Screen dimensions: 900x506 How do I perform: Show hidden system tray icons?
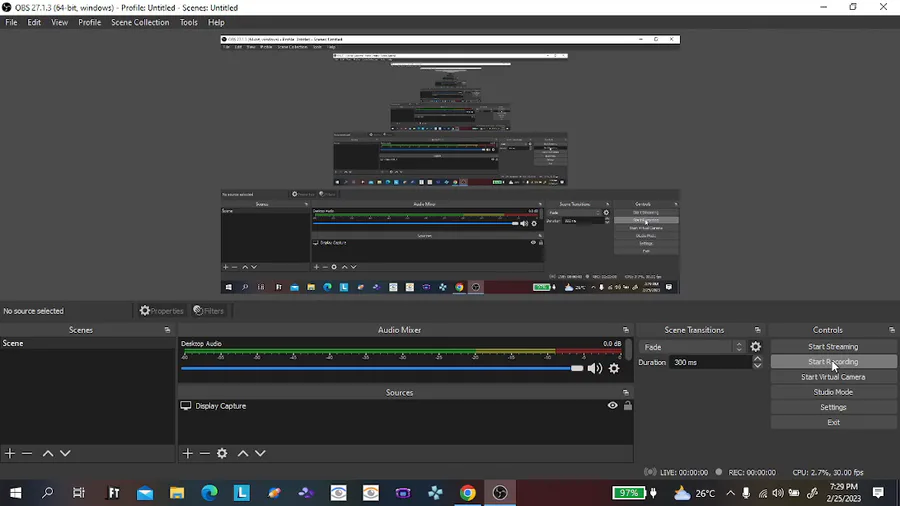pyautogui.click(x=730, y=493)
